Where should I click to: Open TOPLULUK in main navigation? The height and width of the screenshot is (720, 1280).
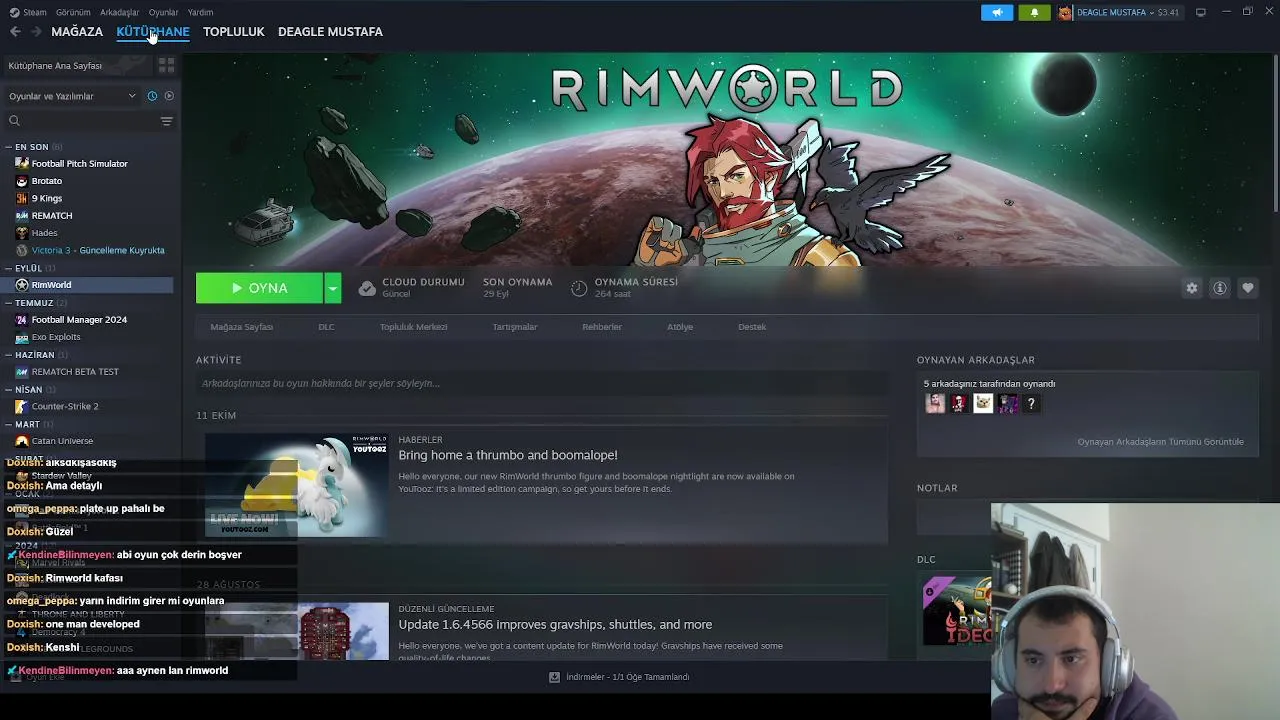(x=234, y=32)
